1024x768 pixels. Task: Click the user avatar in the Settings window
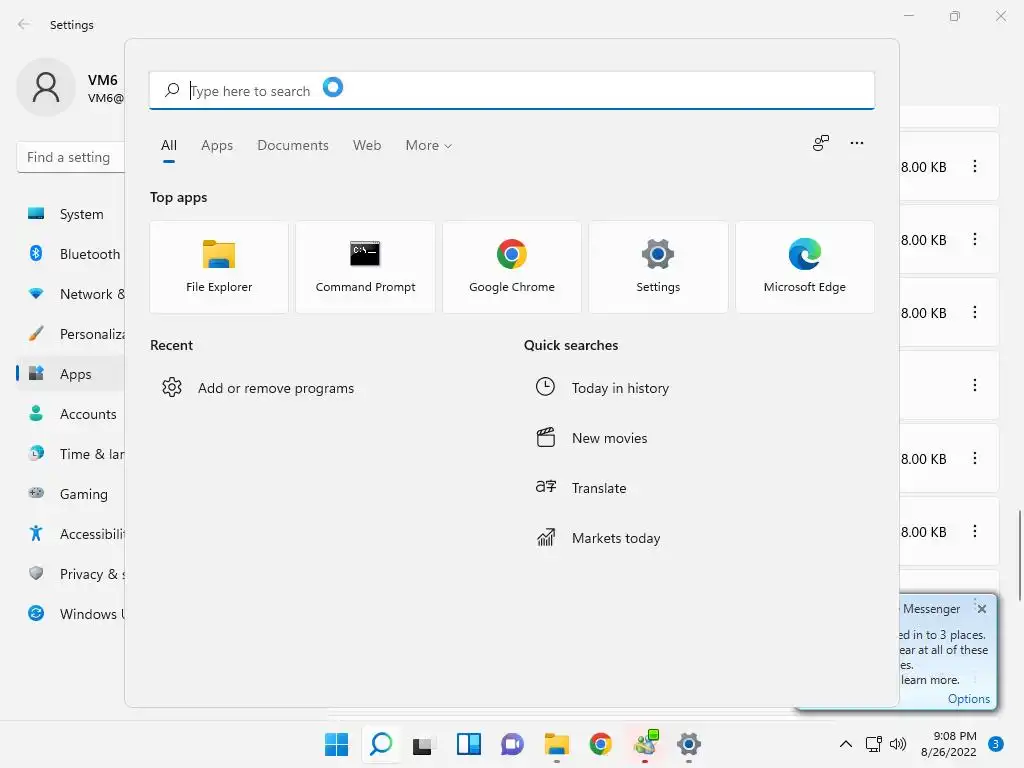(x=46, y=88)
